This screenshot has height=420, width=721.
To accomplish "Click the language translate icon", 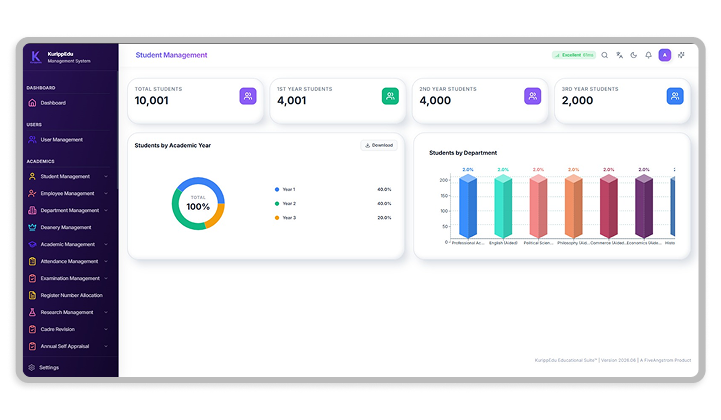I will click(619, 55).
